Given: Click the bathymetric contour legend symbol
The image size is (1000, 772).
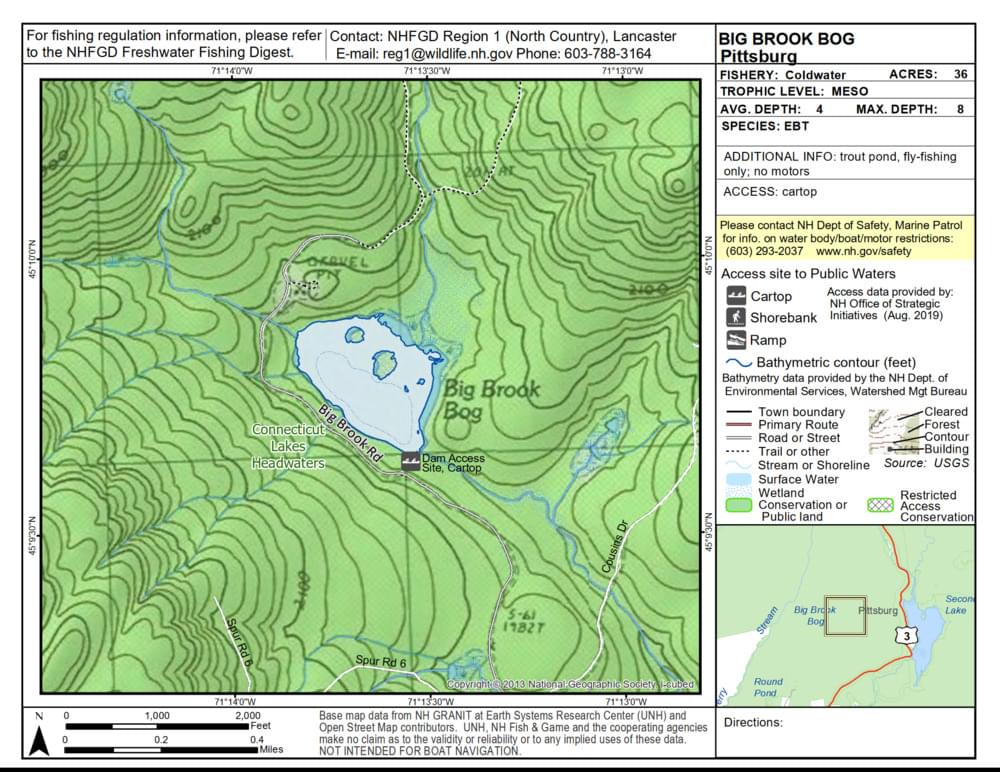Looking at the screenshot, I should click(739, 363).
